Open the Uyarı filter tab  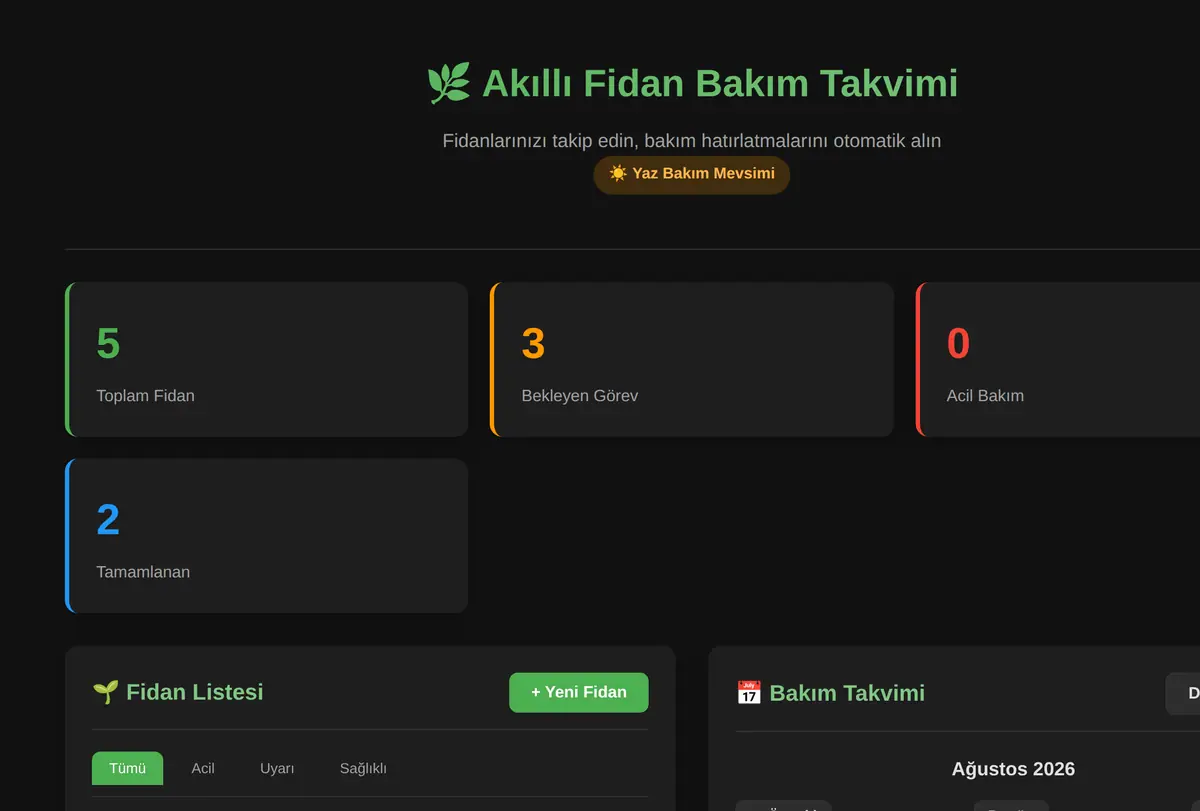click(x=277, y=768)
